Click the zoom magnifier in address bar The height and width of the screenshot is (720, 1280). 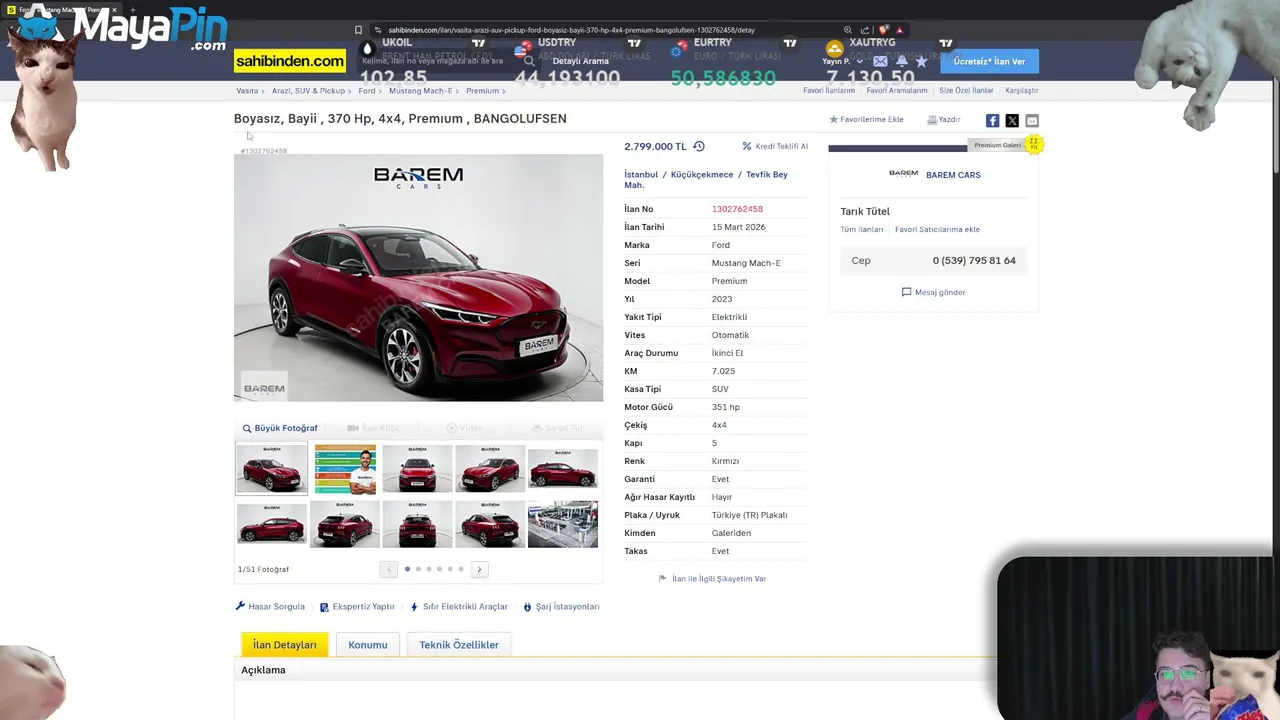tap(848, 30)
